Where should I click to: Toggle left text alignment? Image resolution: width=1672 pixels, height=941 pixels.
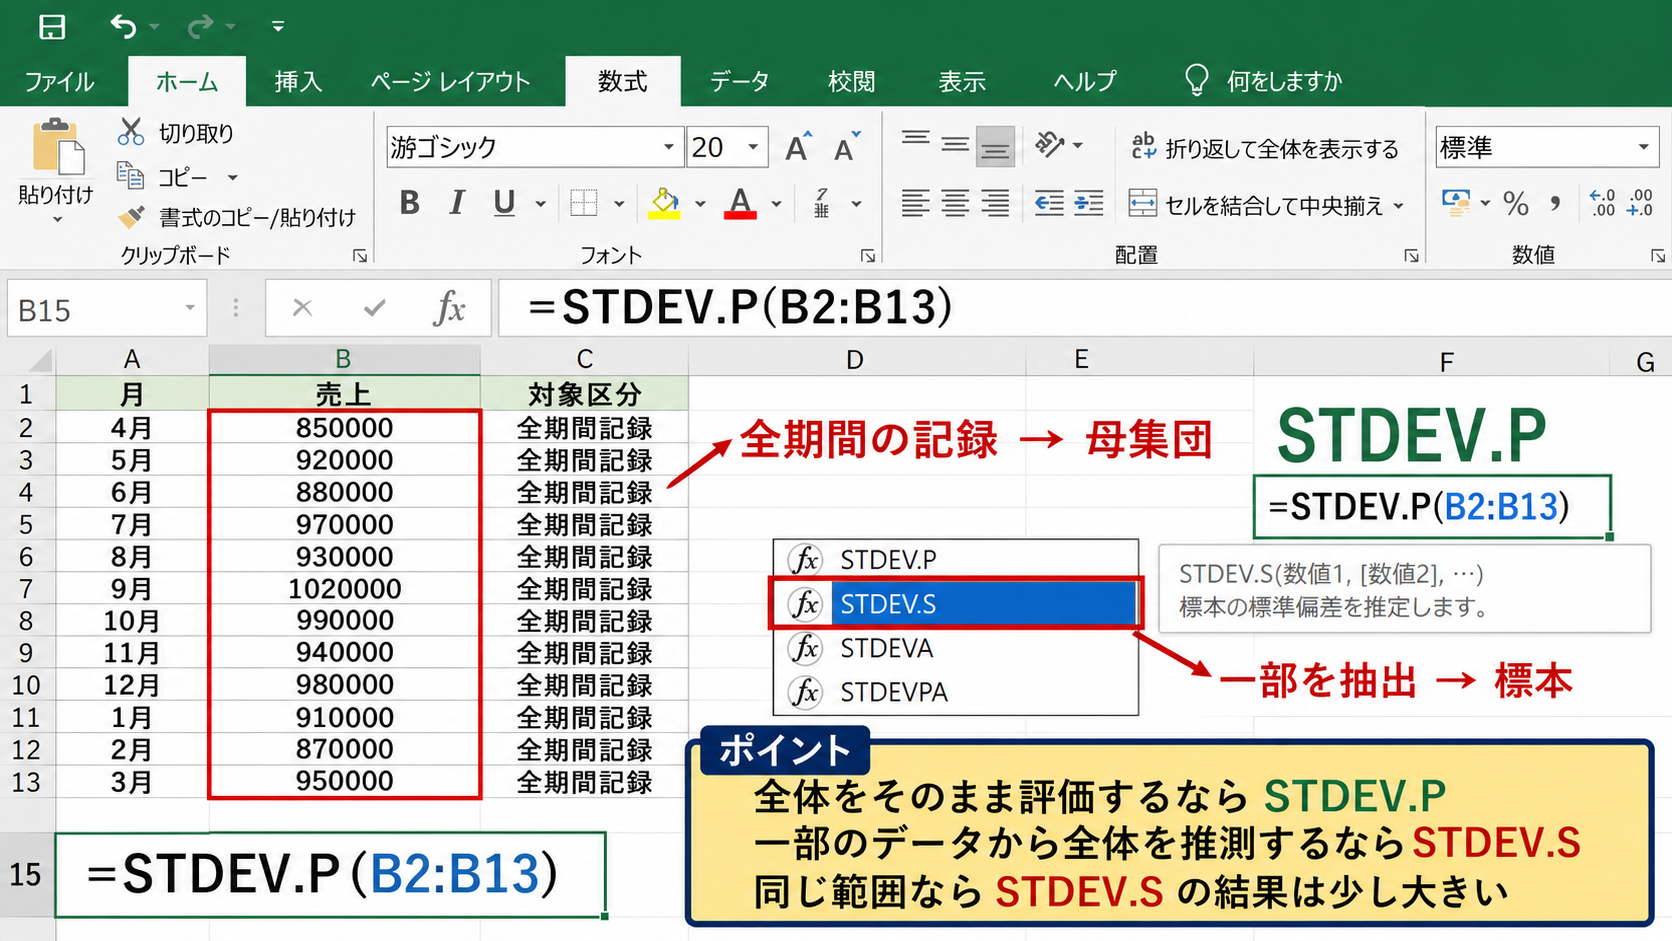tap(916, 204)
